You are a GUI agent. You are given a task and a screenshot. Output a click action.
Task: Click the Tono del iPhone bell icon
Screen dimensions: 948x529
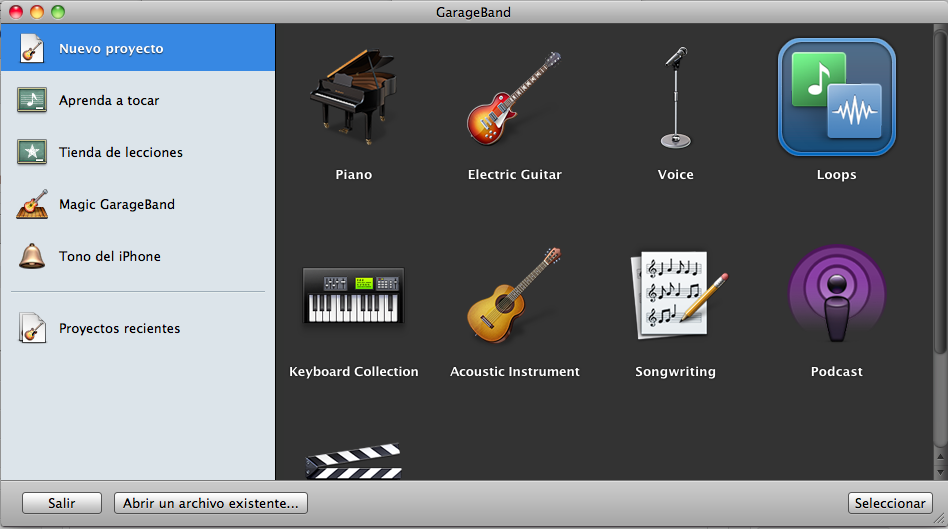tap(32, 256)
